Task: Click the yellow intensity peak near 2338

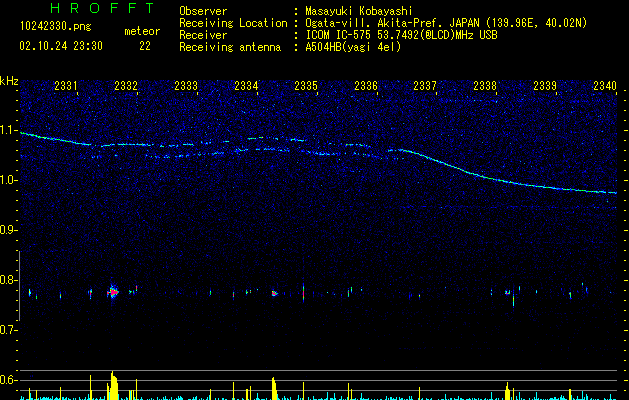Action: [x=507, y=391]
